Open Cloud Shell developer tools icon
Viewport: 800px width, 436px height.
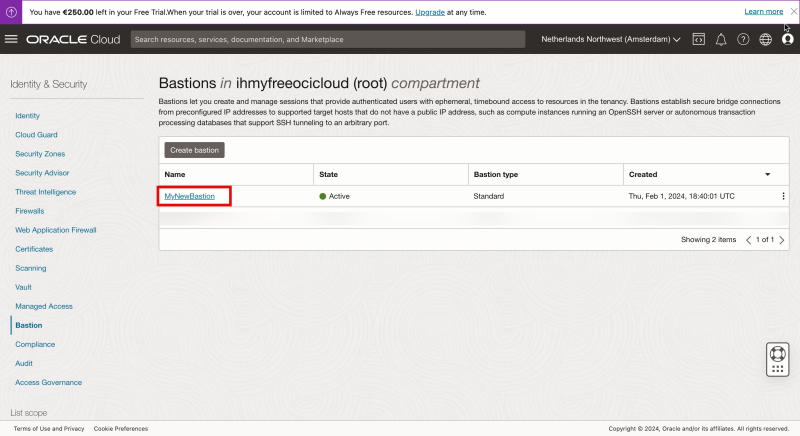[x=698, y=39]
